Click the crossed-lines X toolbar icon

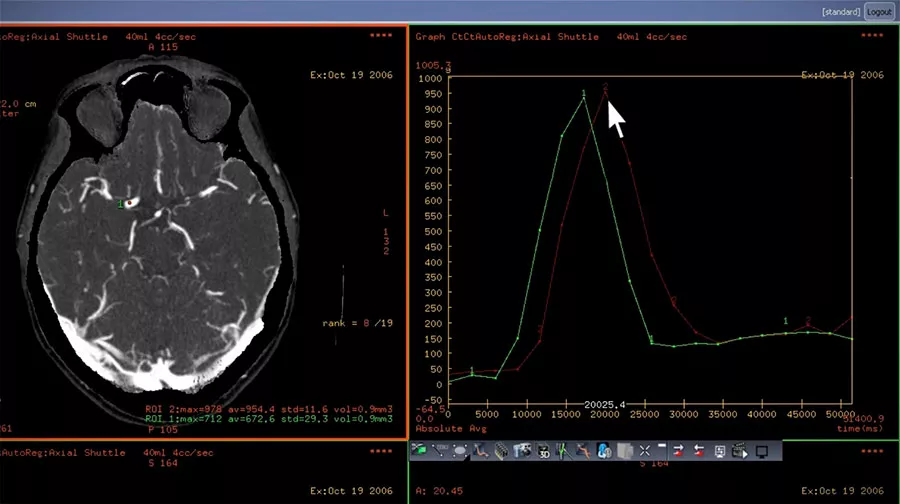645,451
